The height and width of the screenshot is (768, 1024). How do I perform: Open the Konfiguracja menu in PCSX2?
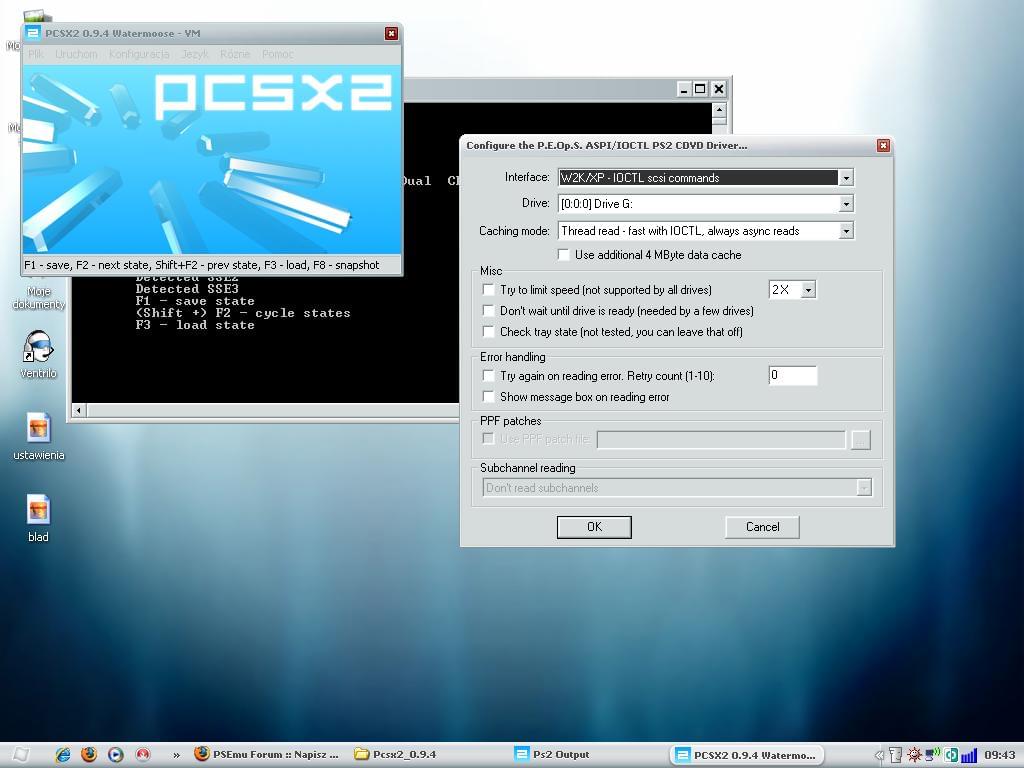coord(138,54)
